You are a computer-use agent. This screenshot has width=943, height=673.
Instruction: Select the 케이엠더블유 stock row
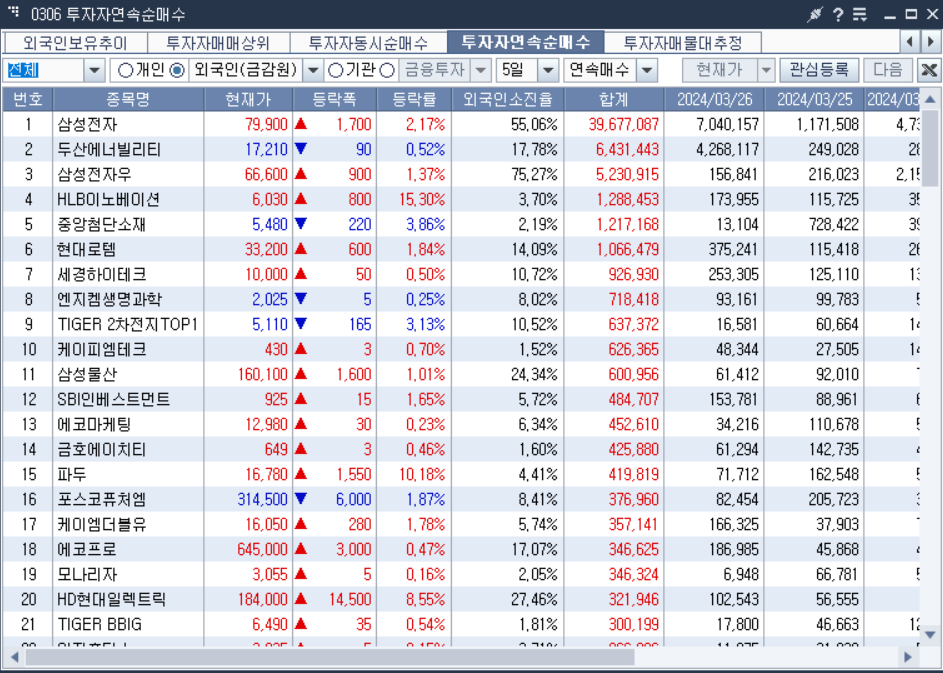click(x=461, y=524)
